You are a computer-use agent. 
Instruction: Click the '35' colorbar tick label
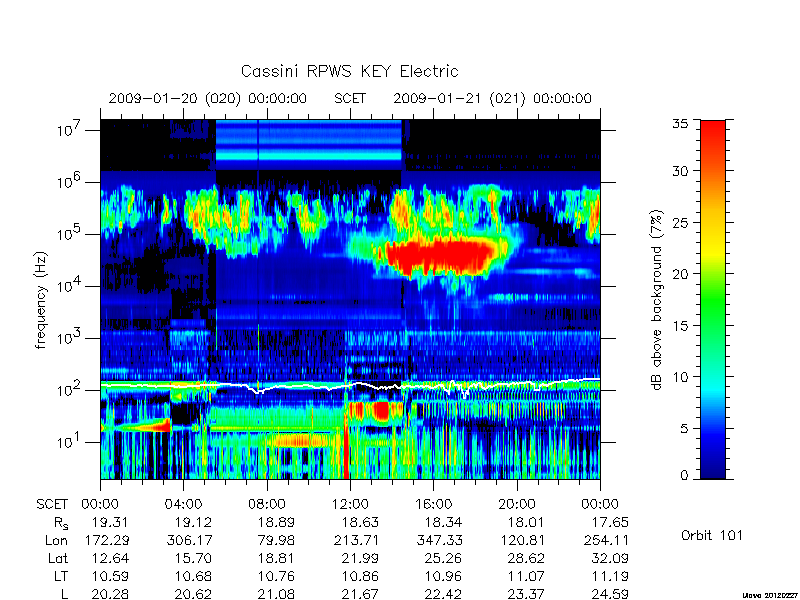[x=680, y=123]
